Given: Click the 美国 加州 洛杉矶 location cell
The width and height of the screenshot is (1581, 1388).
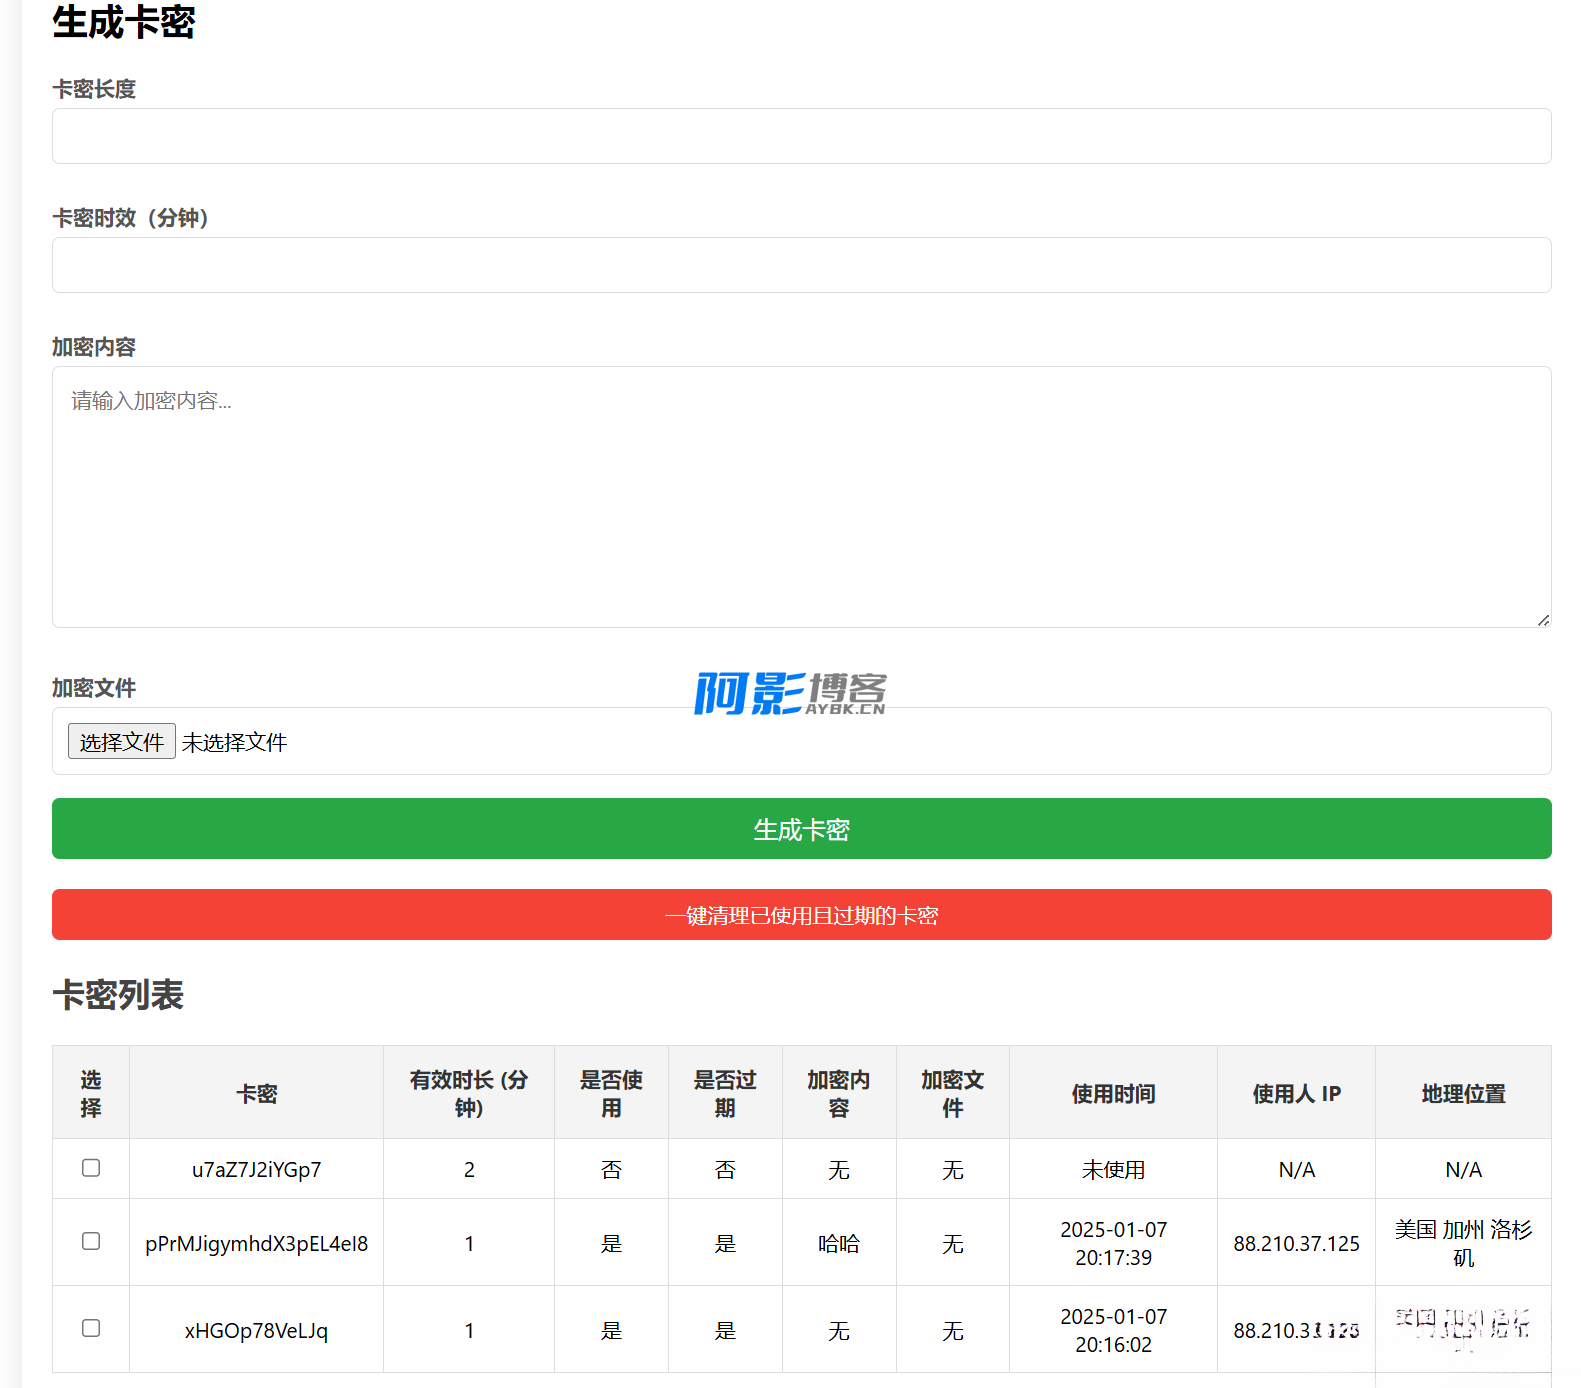Looking at the screenshot, I should 1463,1243.
